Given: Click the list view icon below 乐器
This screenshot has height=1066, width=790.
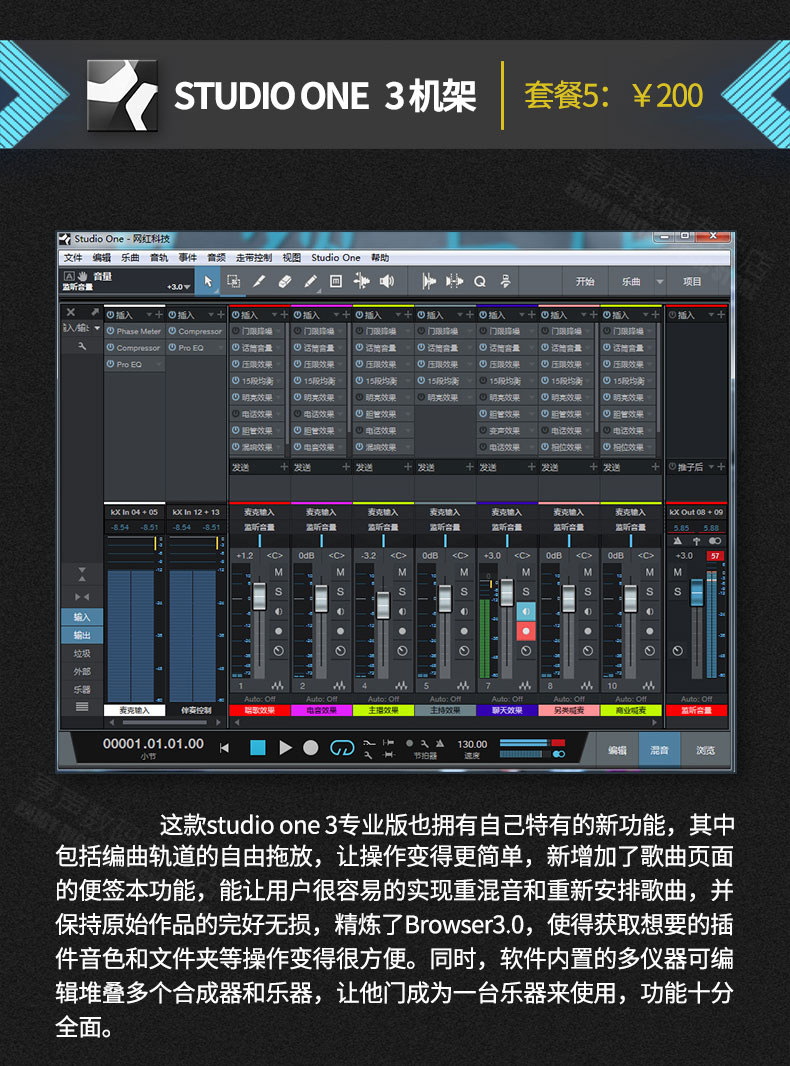Looking at the screenshot, I should tap(82, 707).
